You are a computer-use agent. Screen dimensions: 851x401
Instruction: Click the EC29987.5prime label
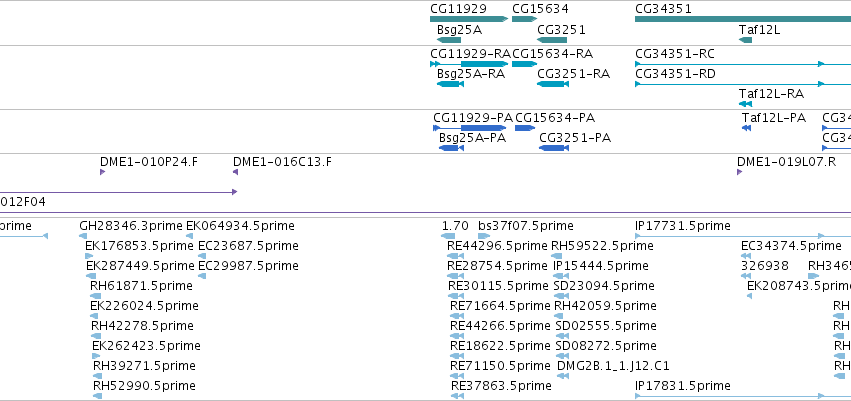248,265
